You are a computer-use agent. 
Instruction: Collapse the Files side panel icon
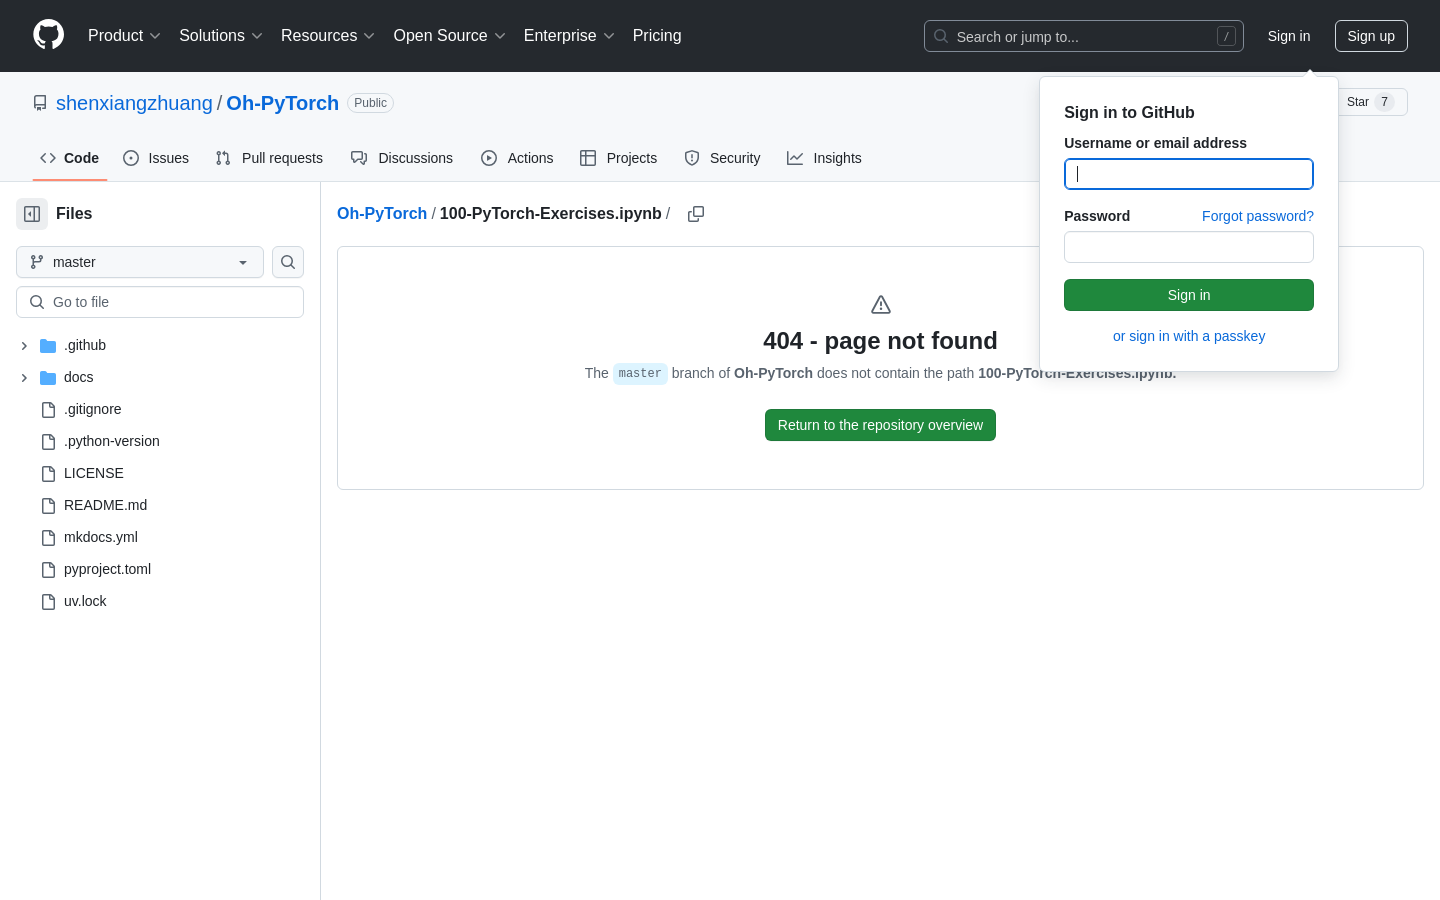pyautogui.click(x=32, y=214)
